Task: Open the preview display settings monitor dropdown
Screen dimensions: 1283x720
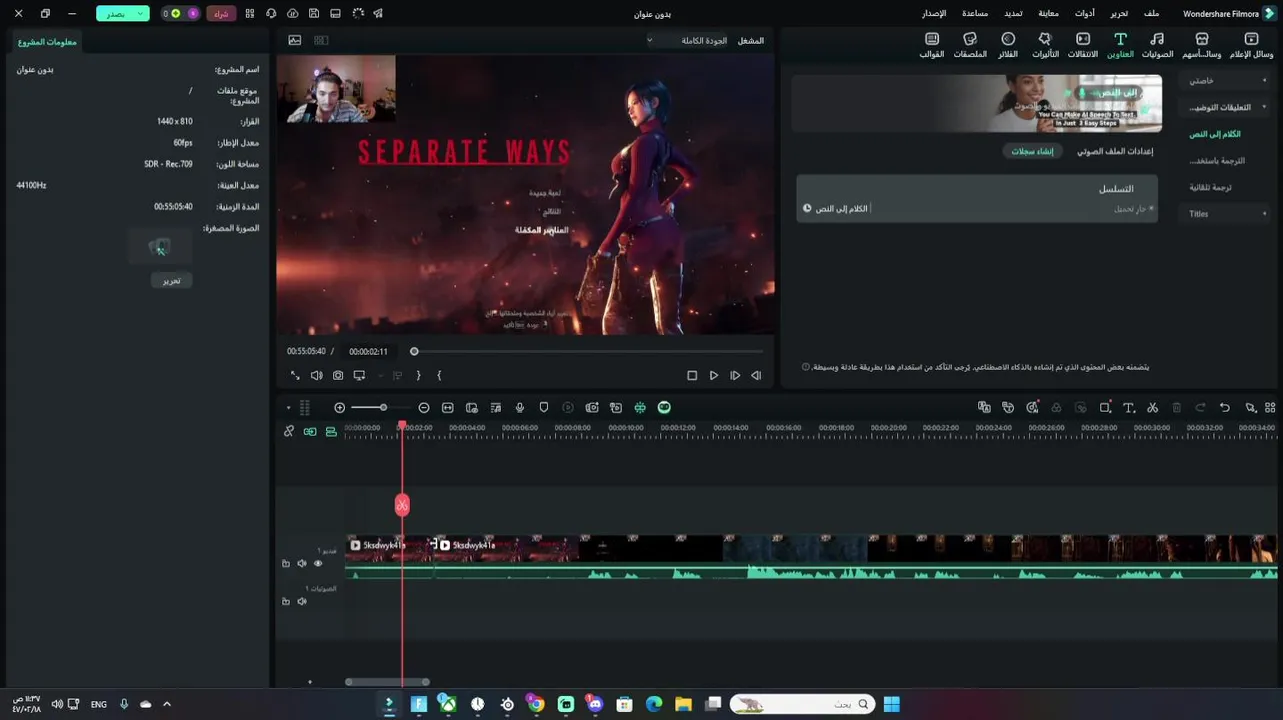Action: click(x=362, y=376)
